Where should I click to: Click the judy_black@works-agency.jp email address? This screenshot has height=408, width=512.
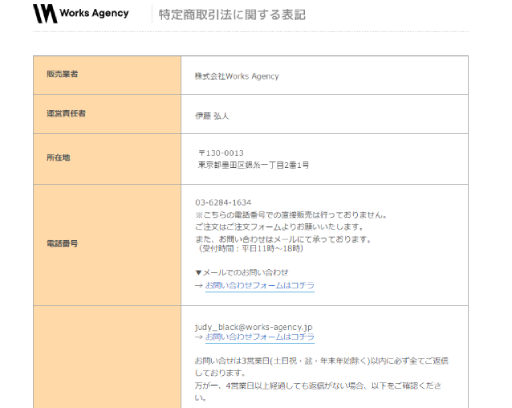click(x=254, y=327)
